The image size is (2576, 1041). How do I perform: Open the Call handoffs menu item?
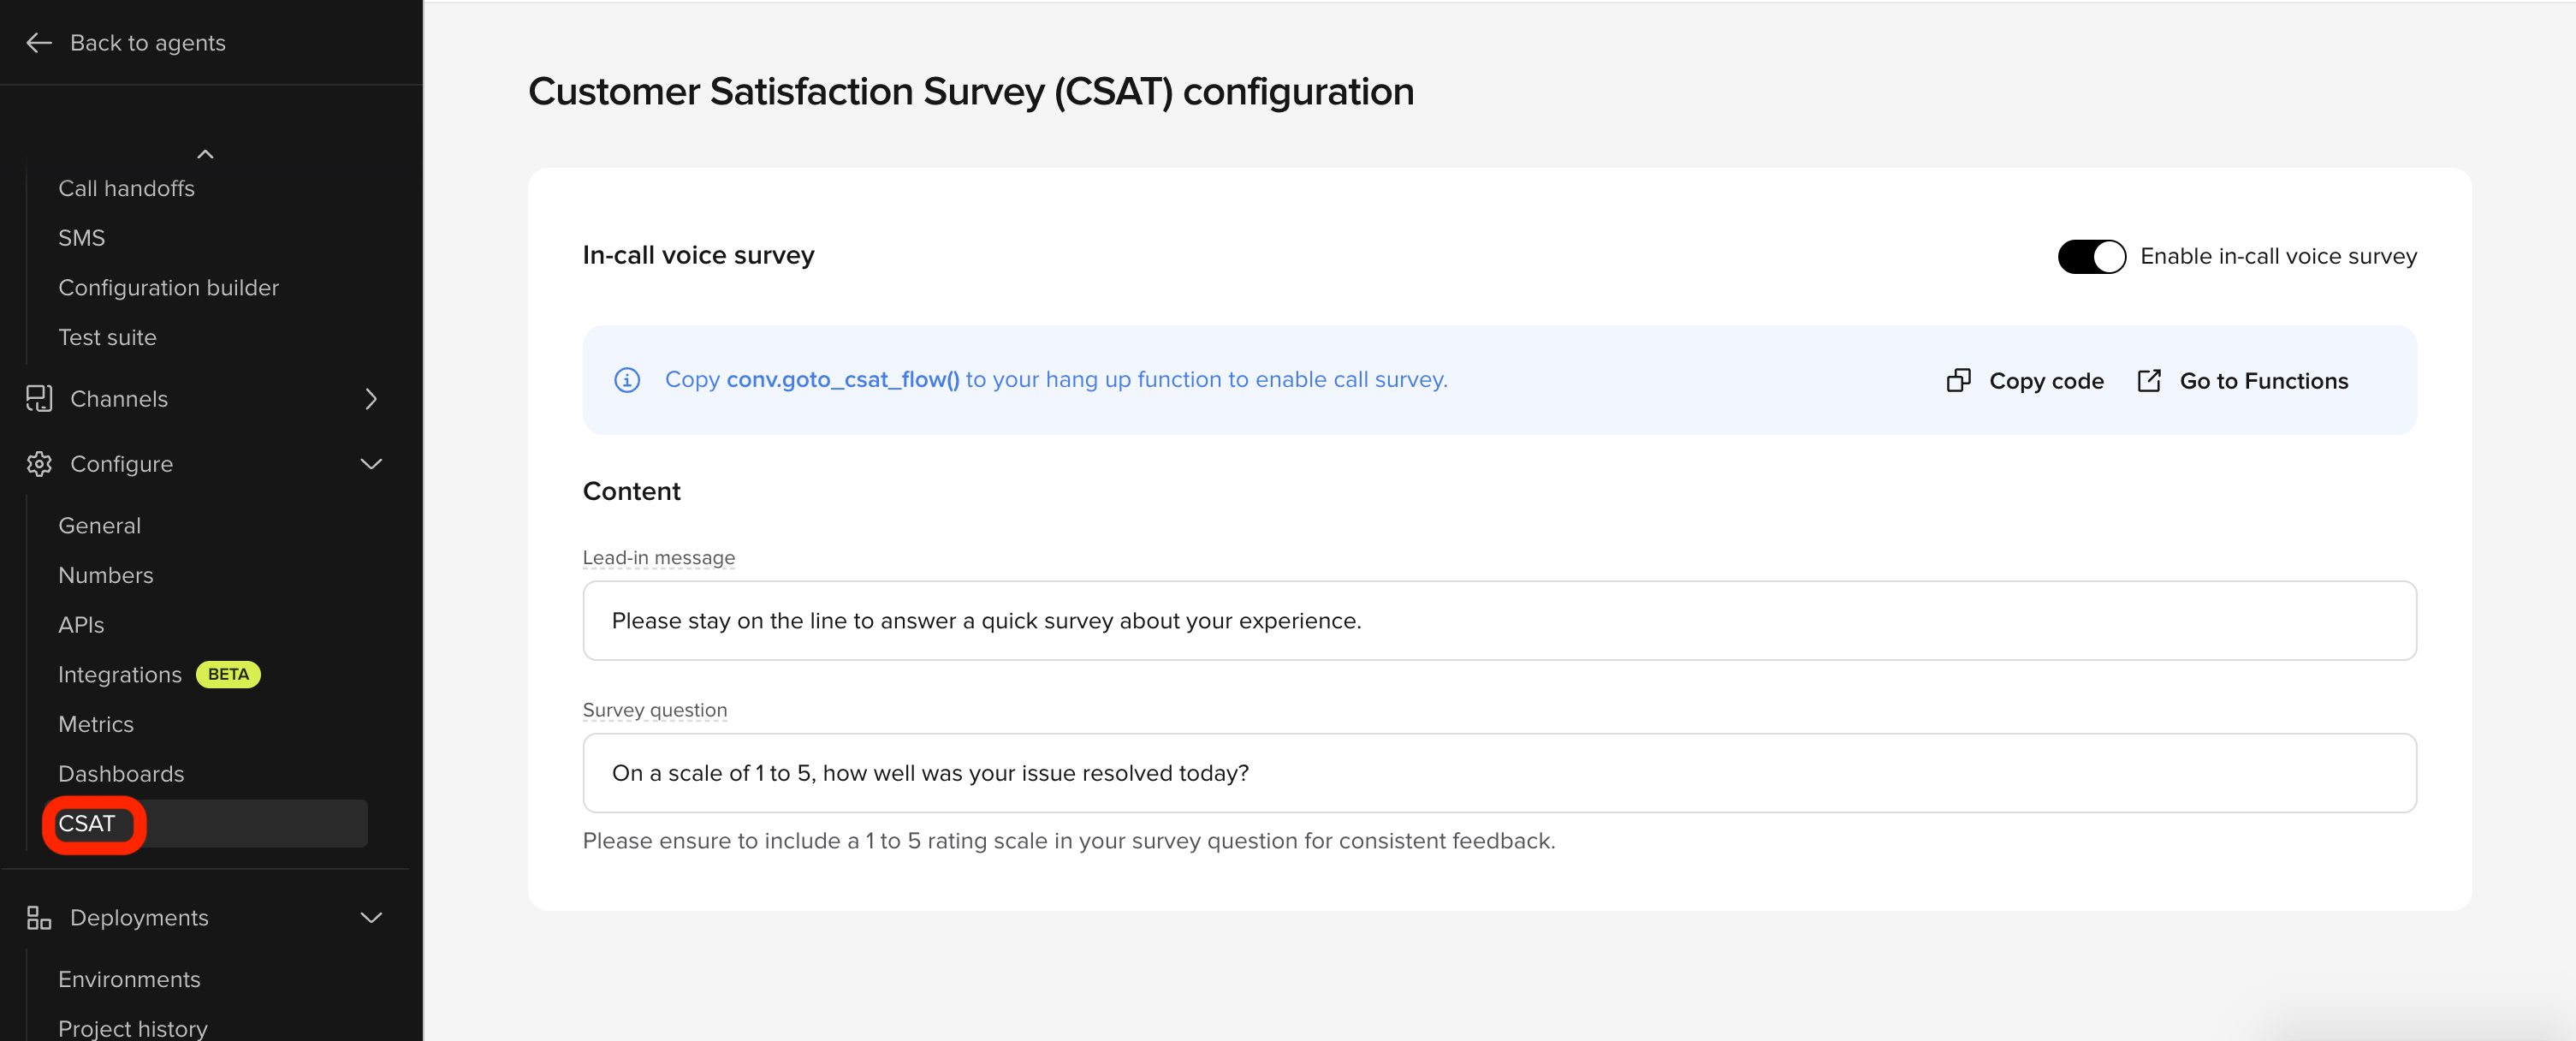coord(126,189)
